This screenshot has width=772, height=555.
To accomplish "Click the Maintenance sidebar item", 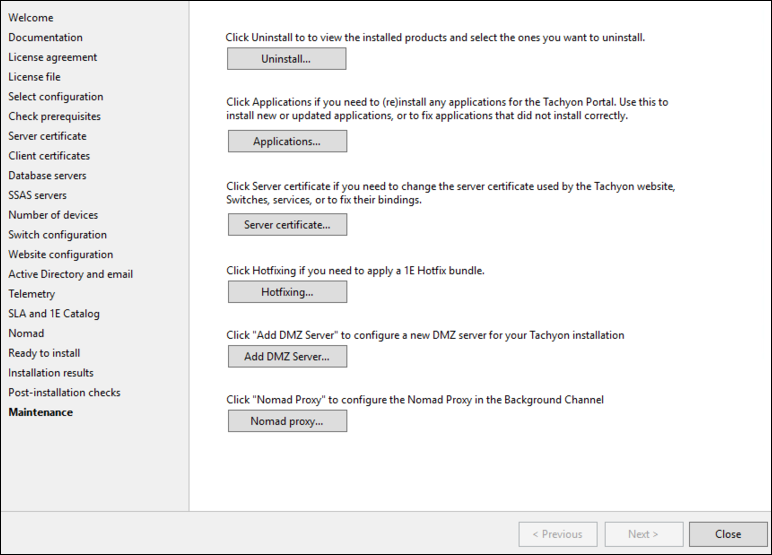I will 40,412.
